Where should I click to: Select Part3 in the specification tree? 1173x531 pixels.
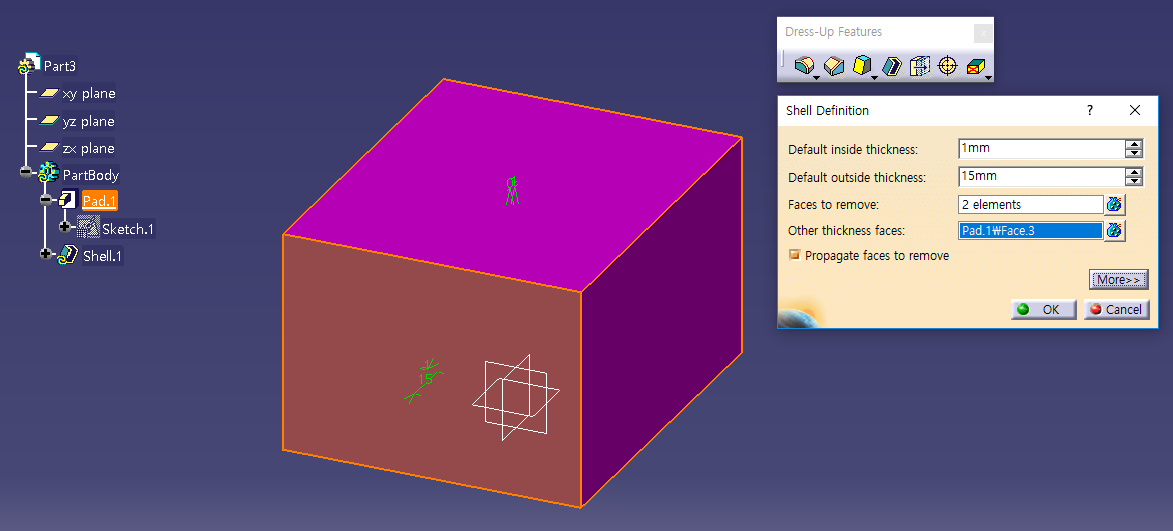(60, 66)
